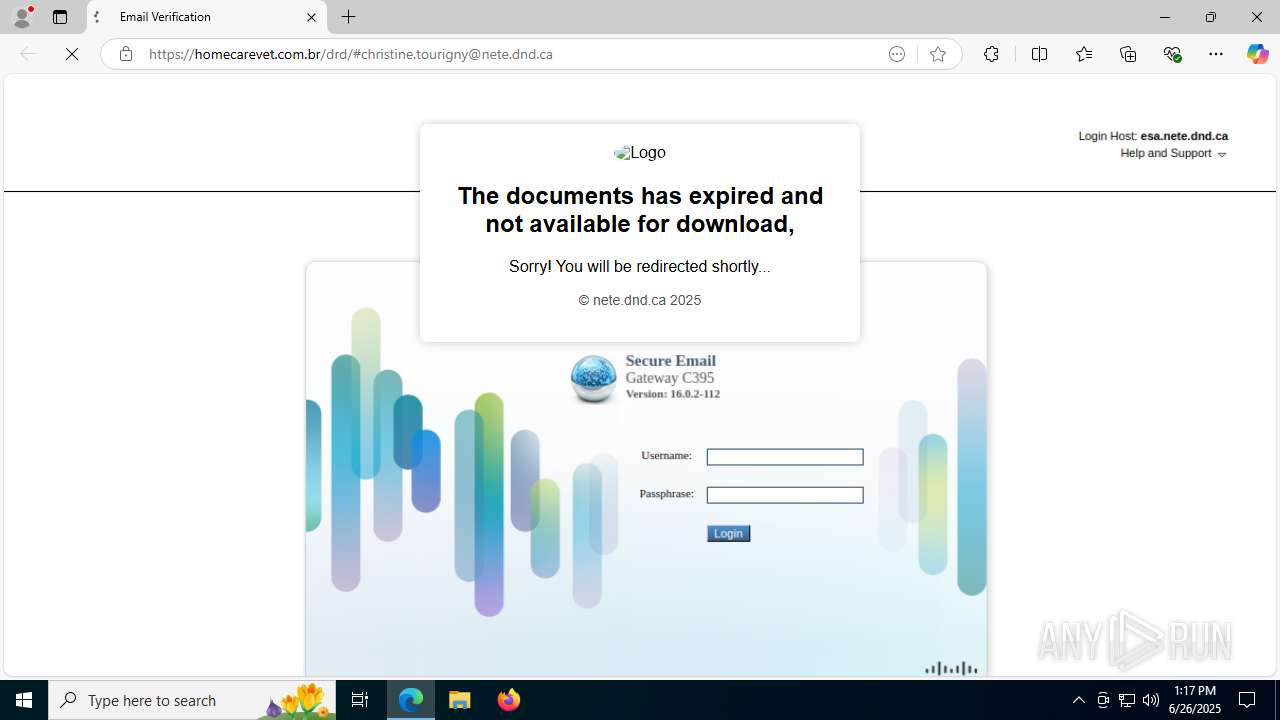The width and height of the screenshot is (1280, 720).
Task: Restore down the browser window
Action: click(x=1211, y=17)
